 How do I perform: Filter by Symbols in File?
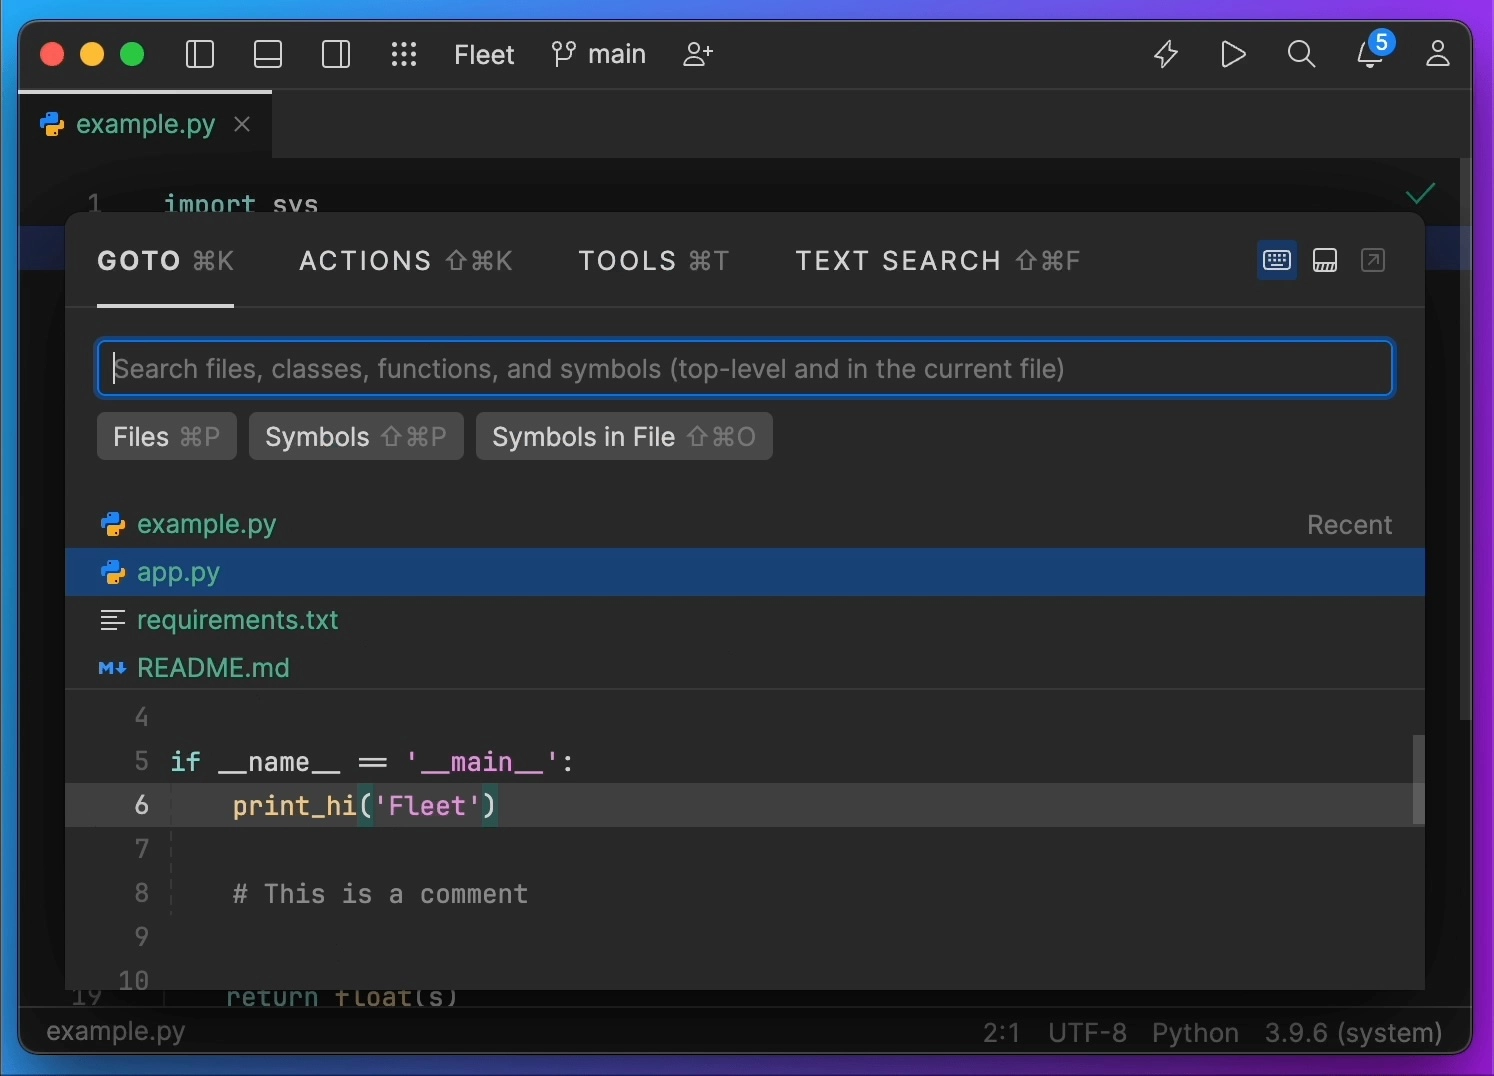(x=624, y=437)
